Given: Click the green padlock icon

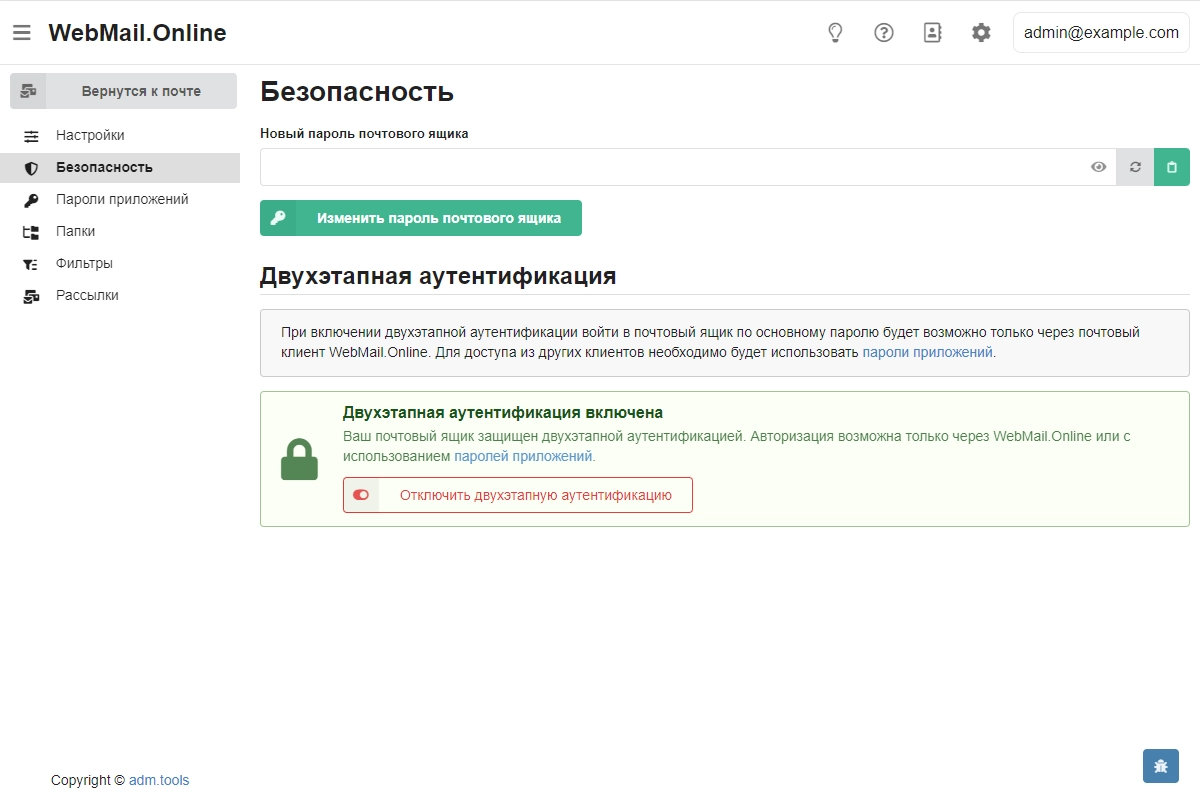Looking at the screenshot, I should [x=299, y=459].
